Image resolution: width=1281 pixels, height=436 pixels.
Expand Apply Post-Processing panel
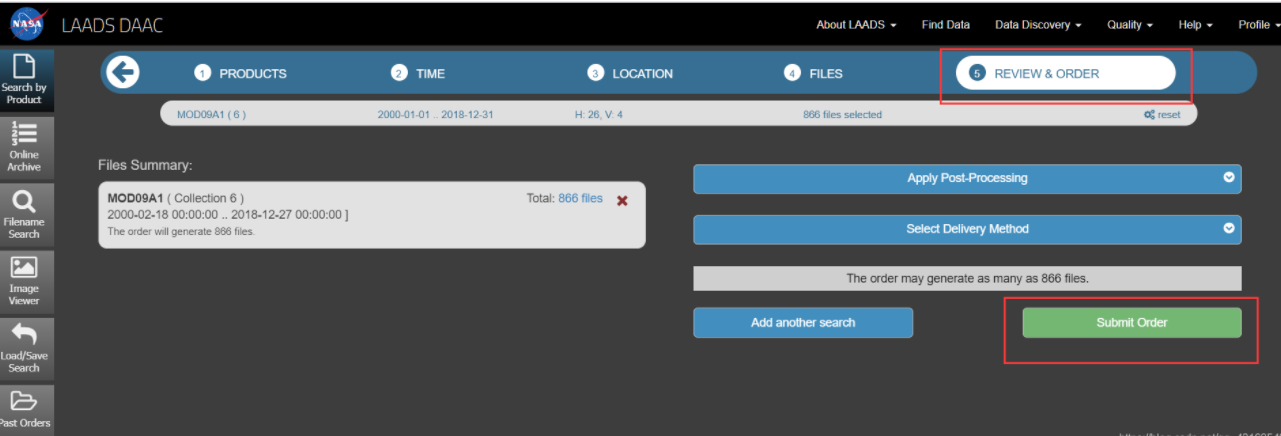967,178
